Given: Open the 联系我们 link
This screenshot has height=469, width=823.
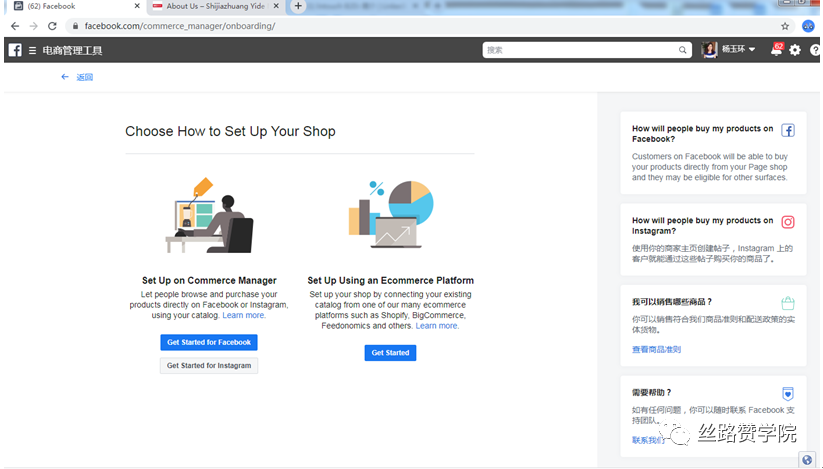Looking at the screenshot, I should (648, 440).
